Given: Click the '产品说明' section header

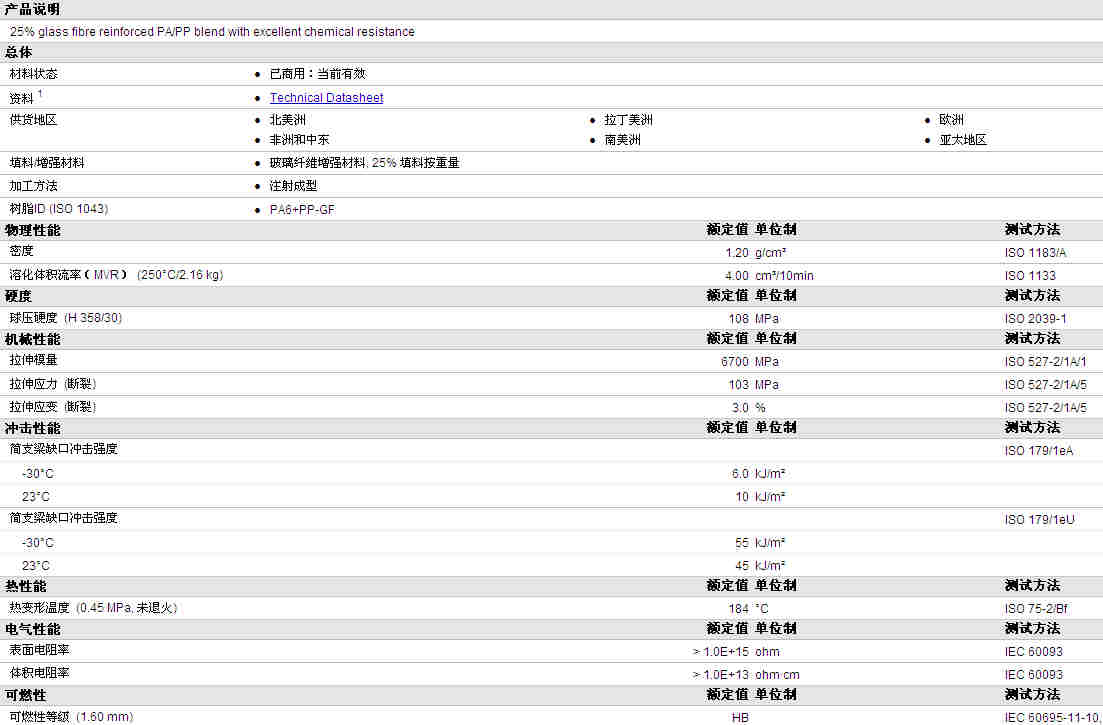Looking at the screenshot, I should (x=32, y=9).
